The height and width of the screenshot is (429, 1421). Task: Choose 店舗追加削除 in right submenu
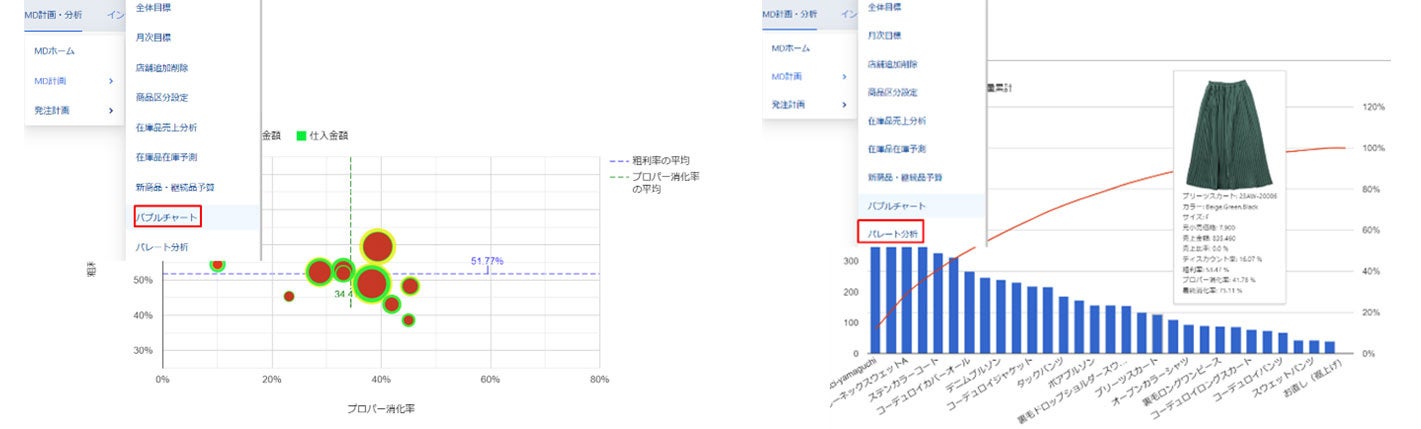pyautogui.click(x=893, y=64)
